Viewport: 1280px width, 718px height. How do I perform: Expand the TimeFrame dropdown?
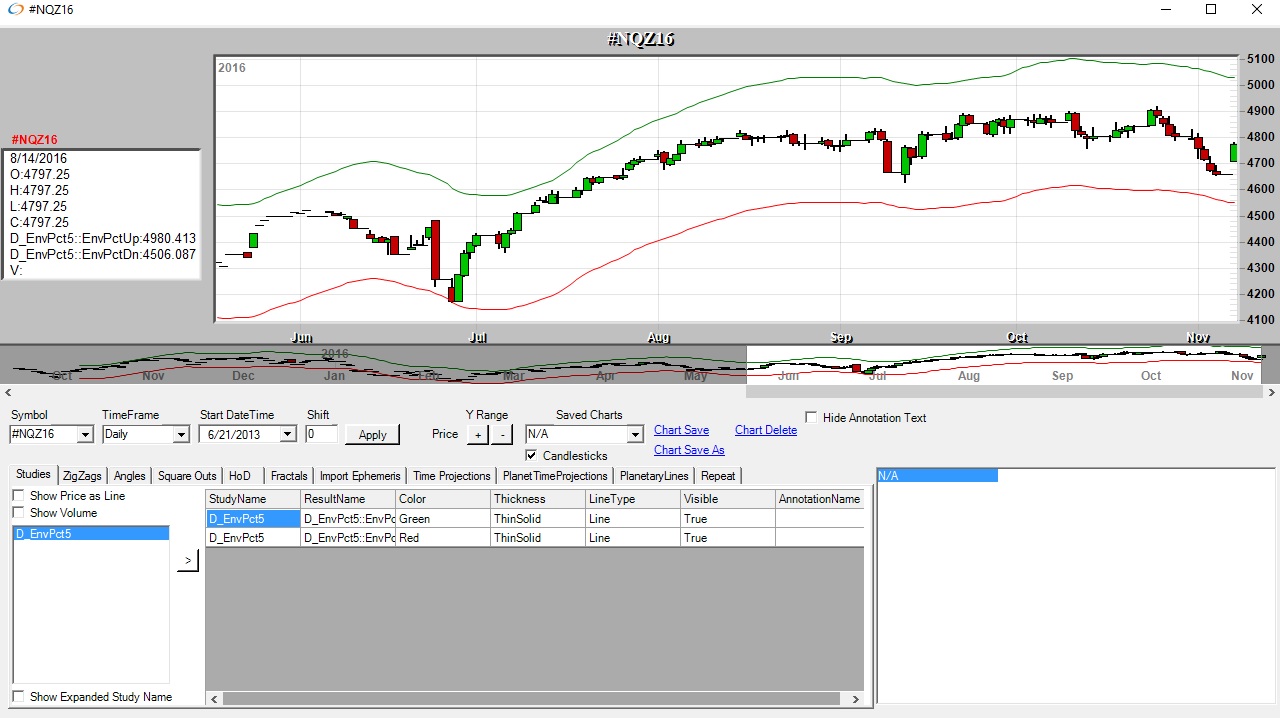(x=181, y=435)
